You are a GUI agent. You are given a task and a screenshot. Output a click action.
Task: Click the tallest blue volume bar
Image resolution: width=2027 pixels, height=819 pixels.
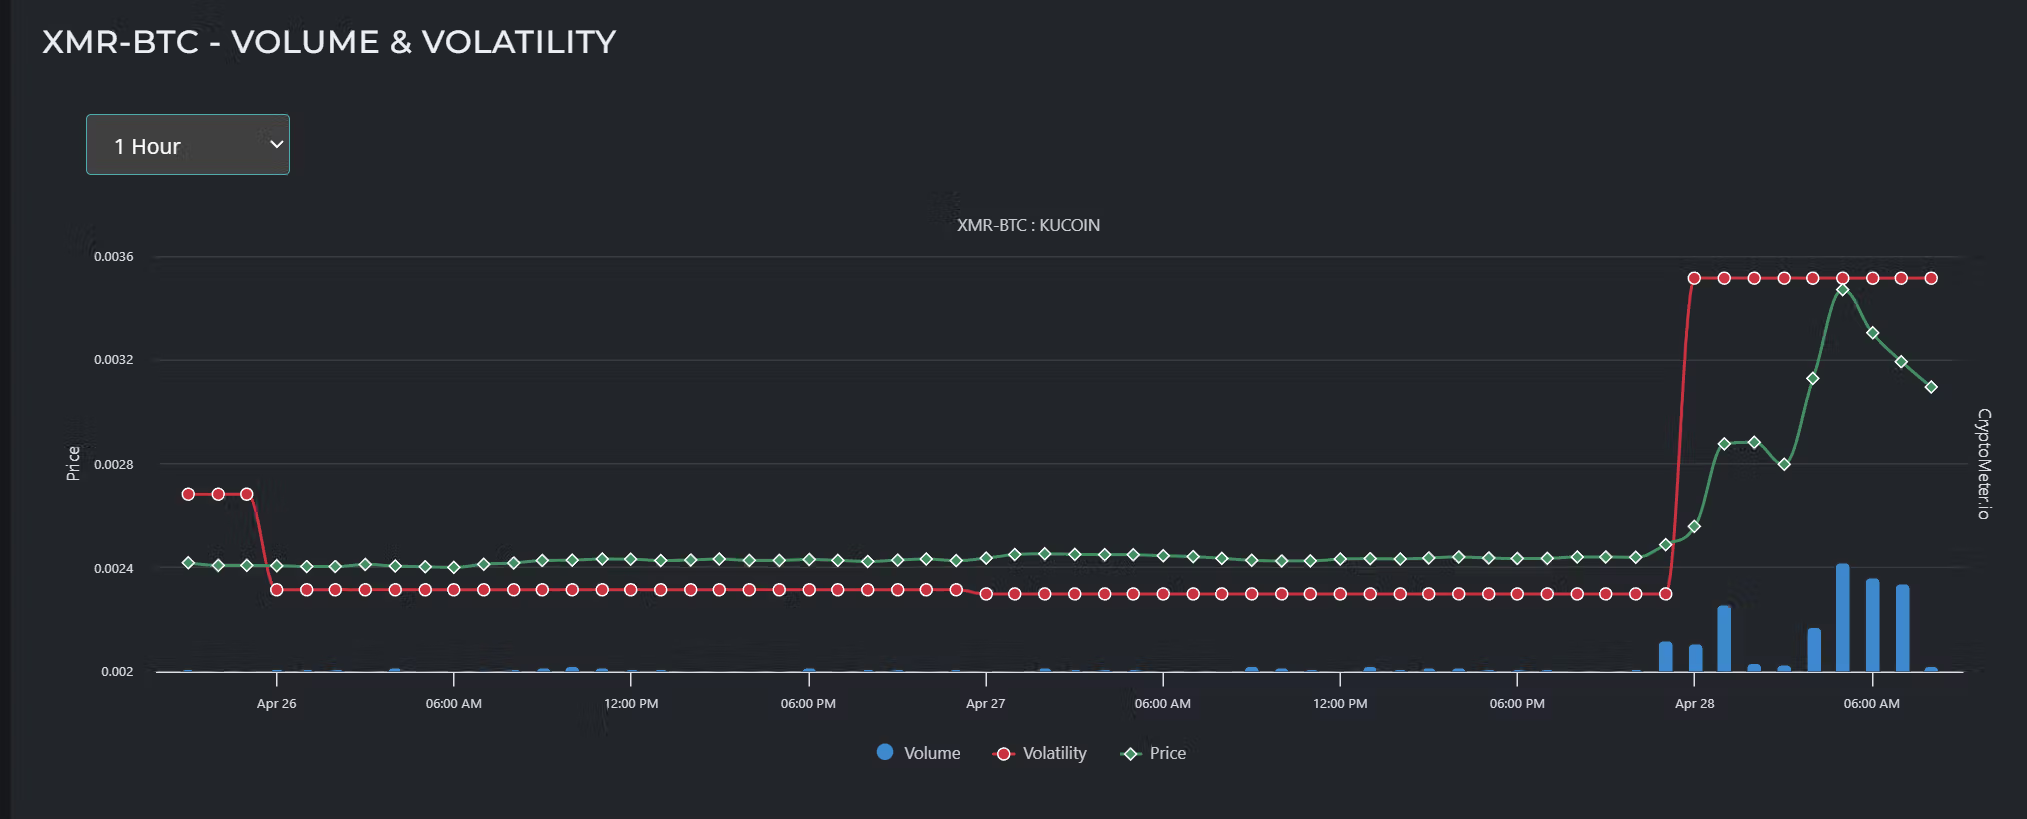1842,617
